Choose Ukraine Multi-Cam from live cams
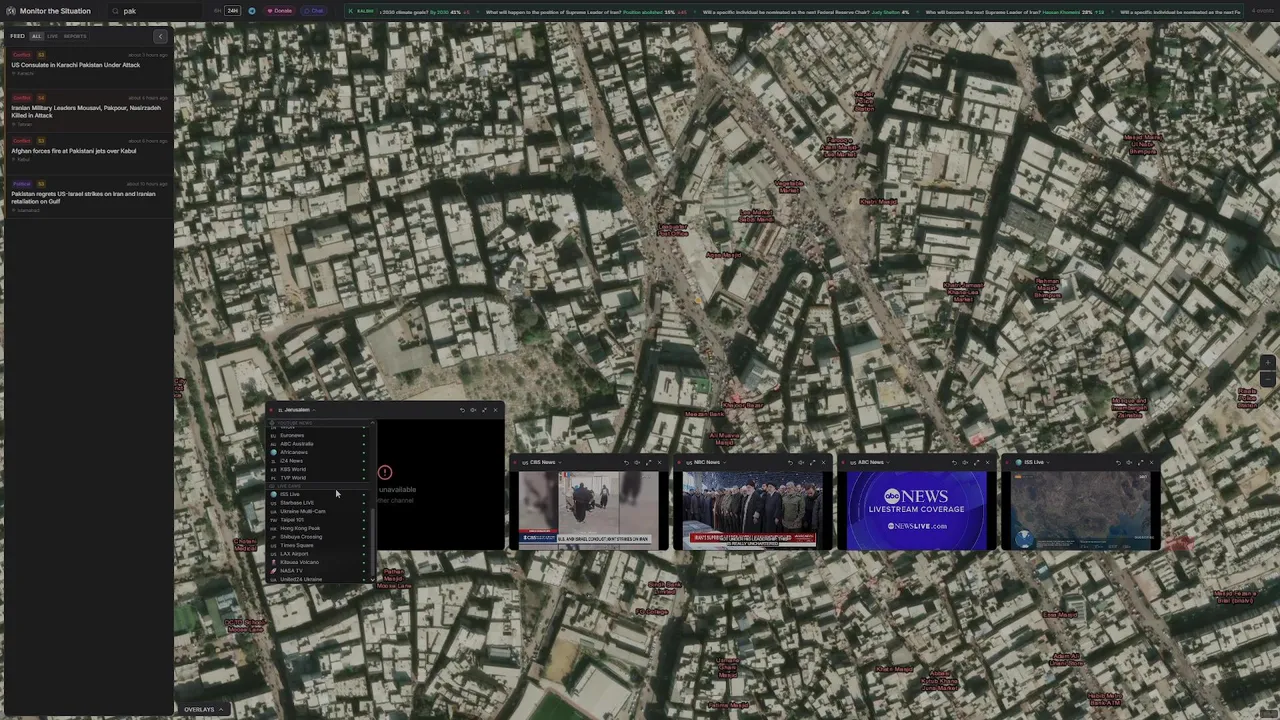1280x720 pixels. (x=319, y=511)
